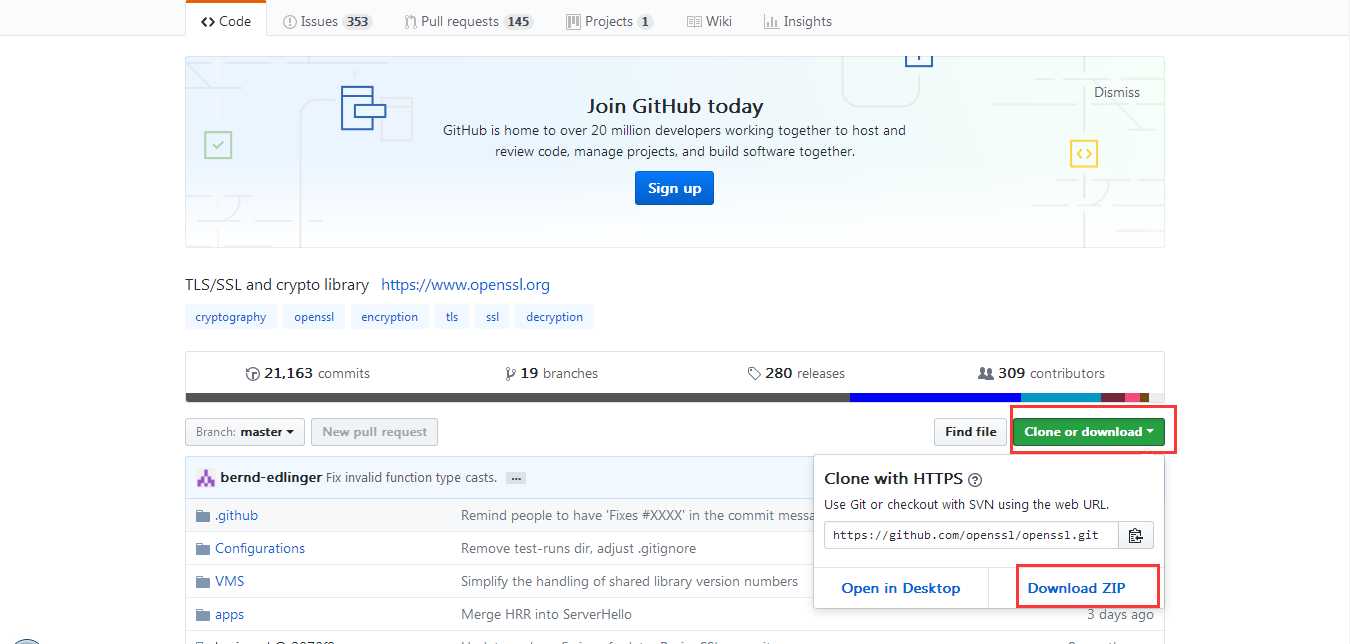This screenshot has height=644, width=1350.
Task: Open the 19 branches list
Action: click(551, 373)
